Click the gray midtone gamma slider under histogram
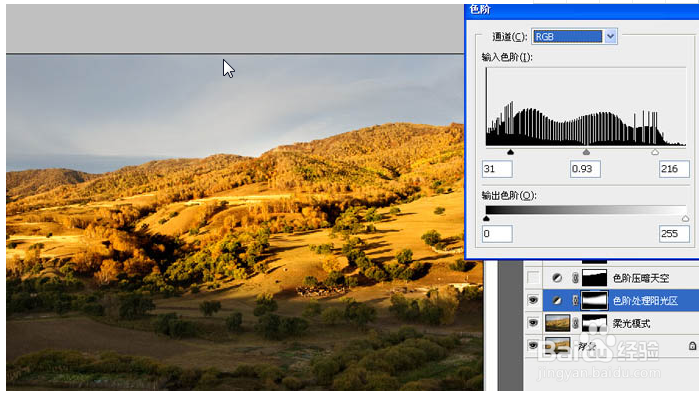 pos(586,152)
